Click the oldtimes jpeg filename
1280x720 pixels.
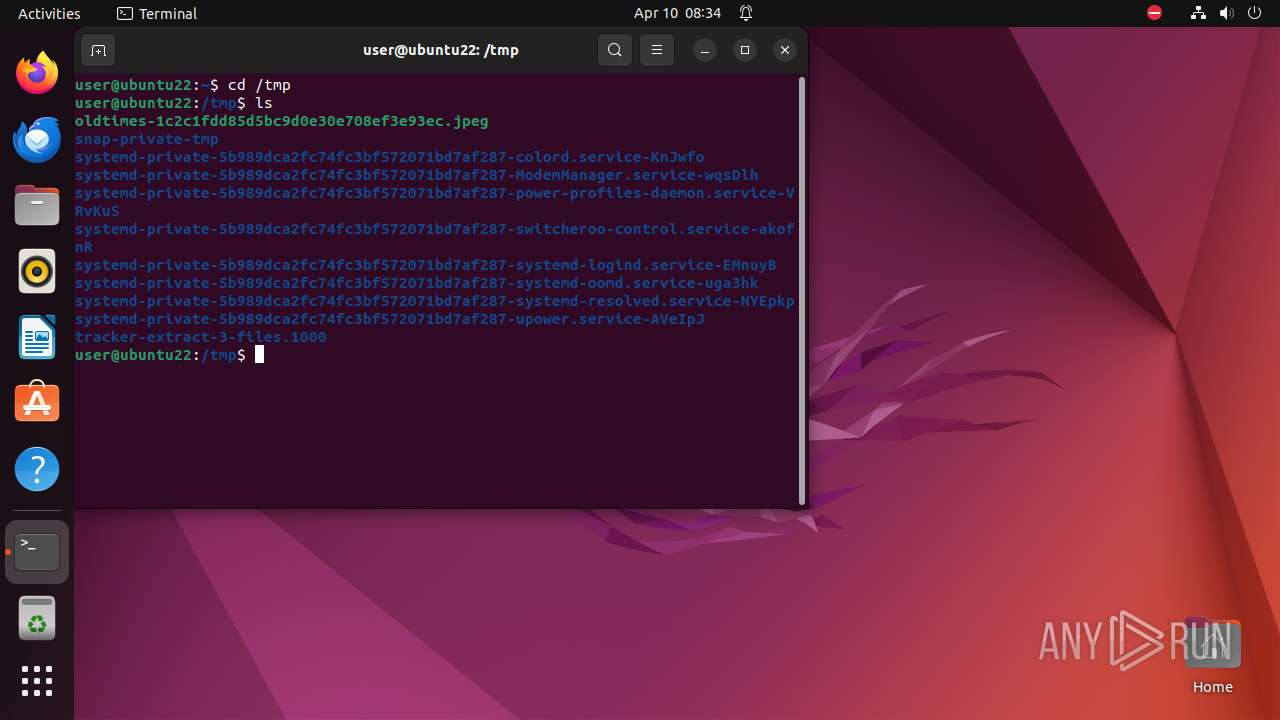pyautogui.click(x=282, y=121)
